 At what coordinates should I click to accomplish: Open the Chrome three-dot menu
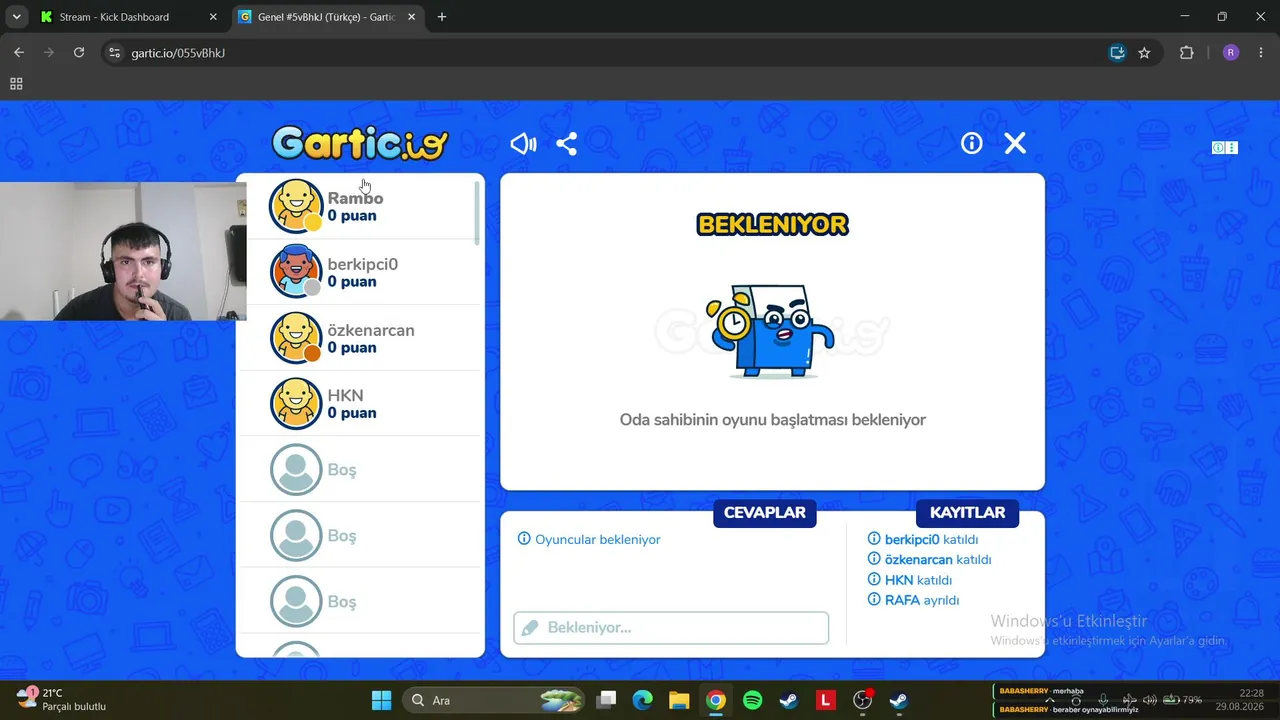coord(1261,53)
